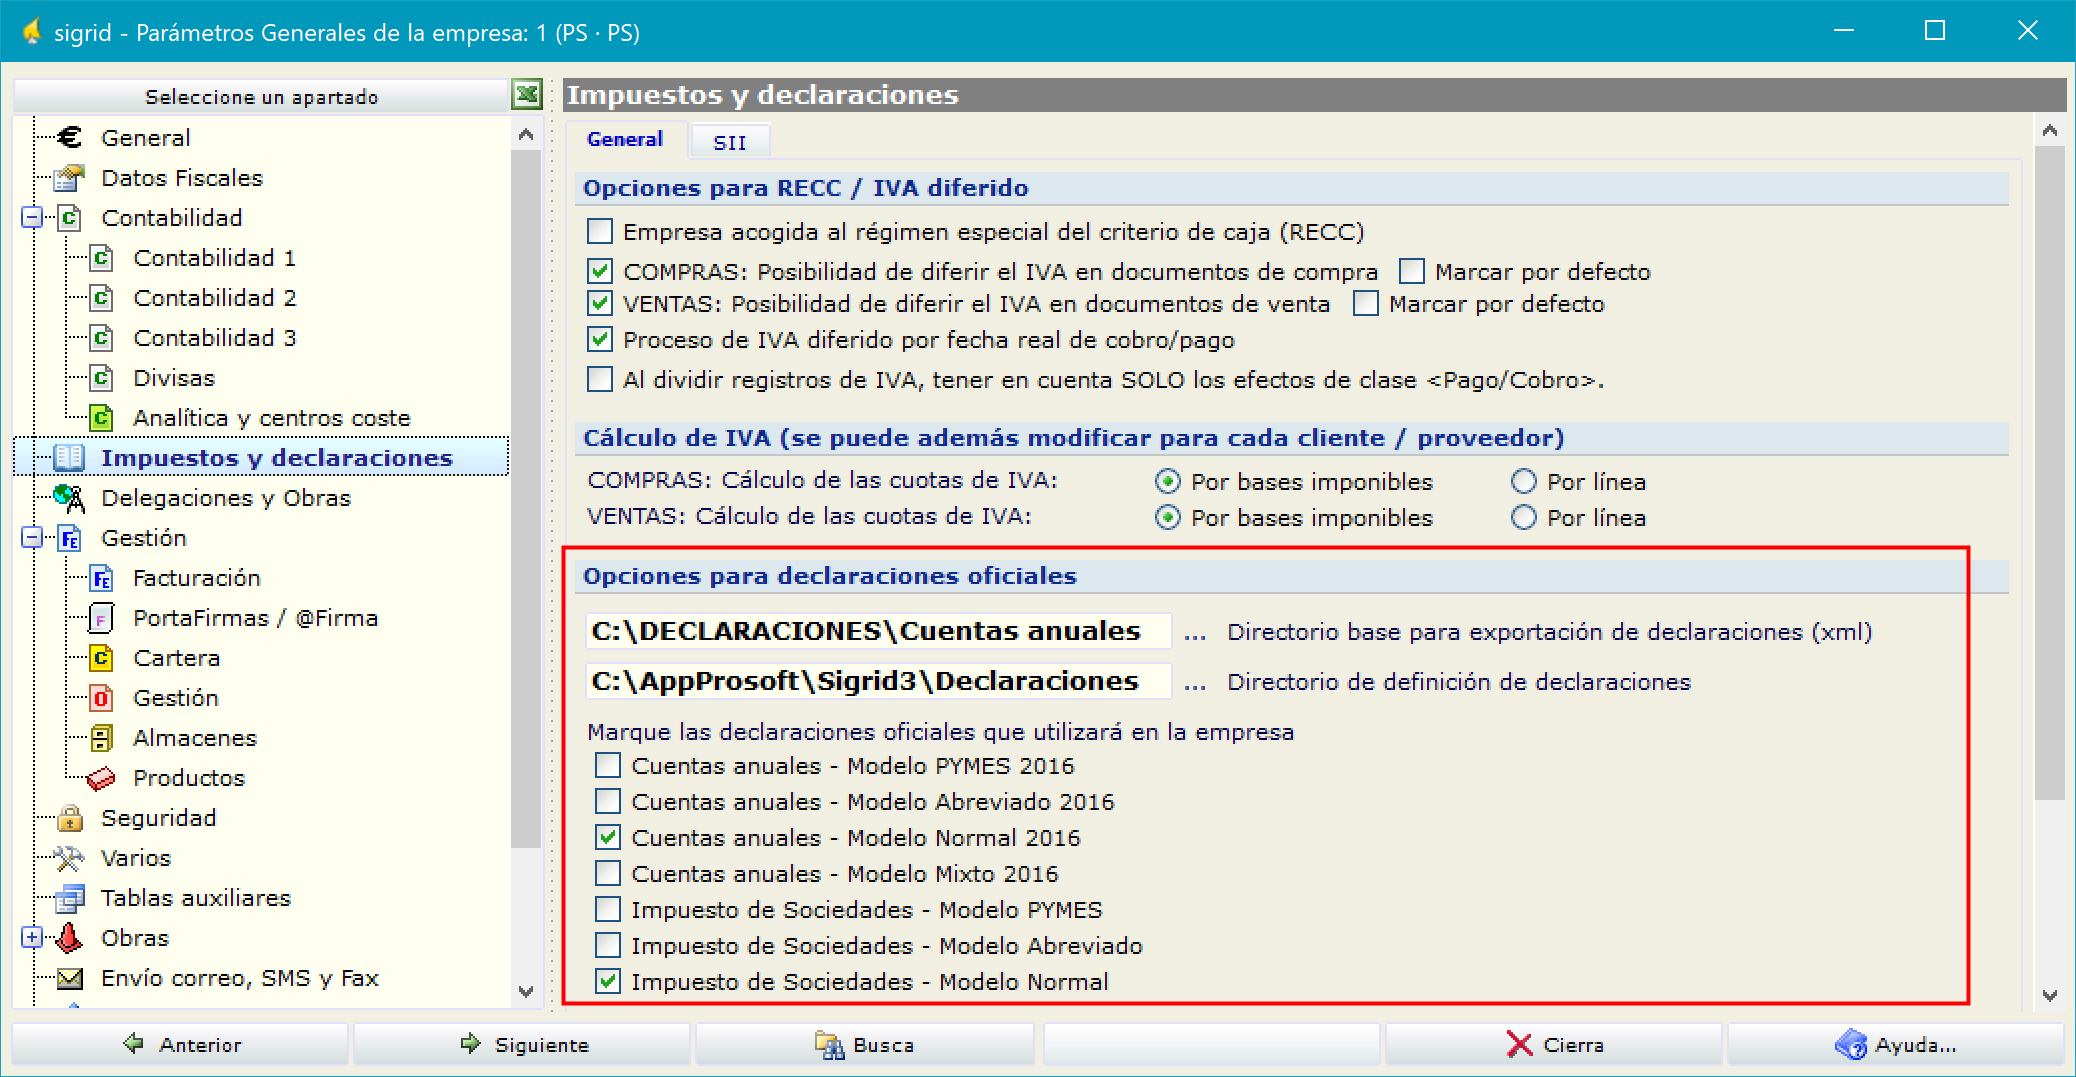Switch to the SII tab
The height and width of the screenshot is (1077, 2076).
729,140
